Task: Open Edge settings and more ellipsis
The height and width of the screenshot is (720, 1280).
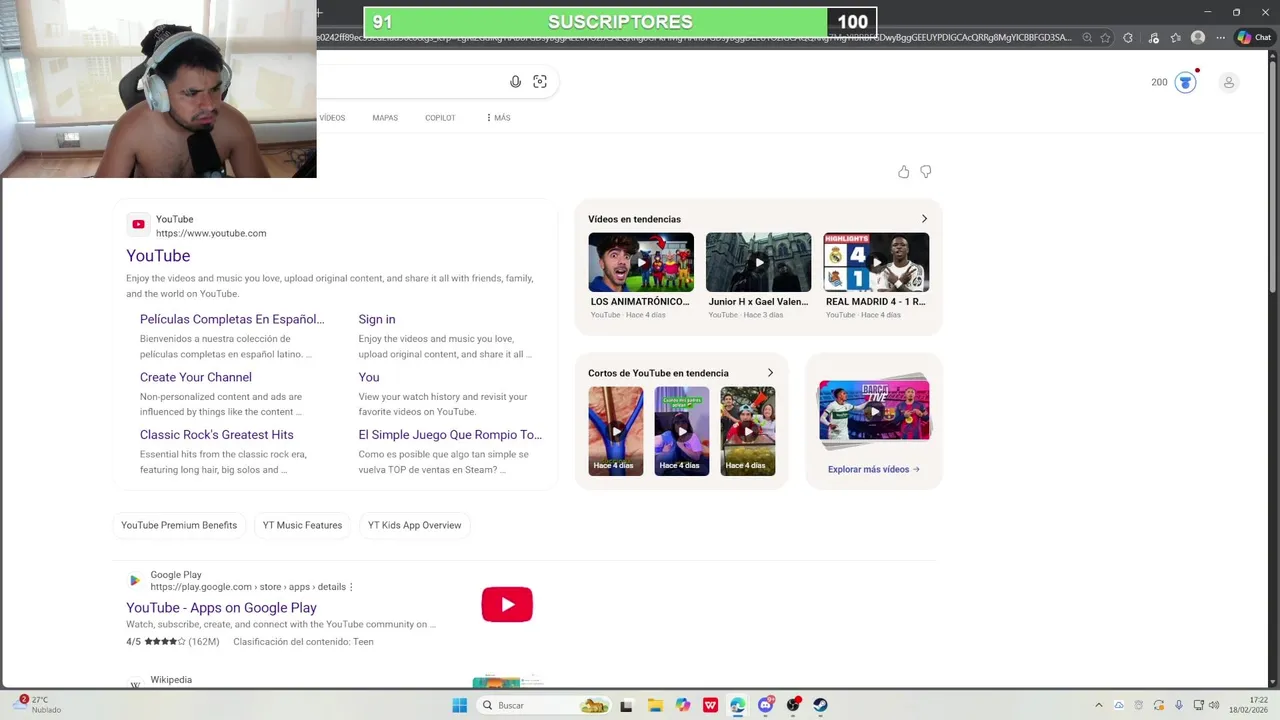Action: pos(1221,38)
